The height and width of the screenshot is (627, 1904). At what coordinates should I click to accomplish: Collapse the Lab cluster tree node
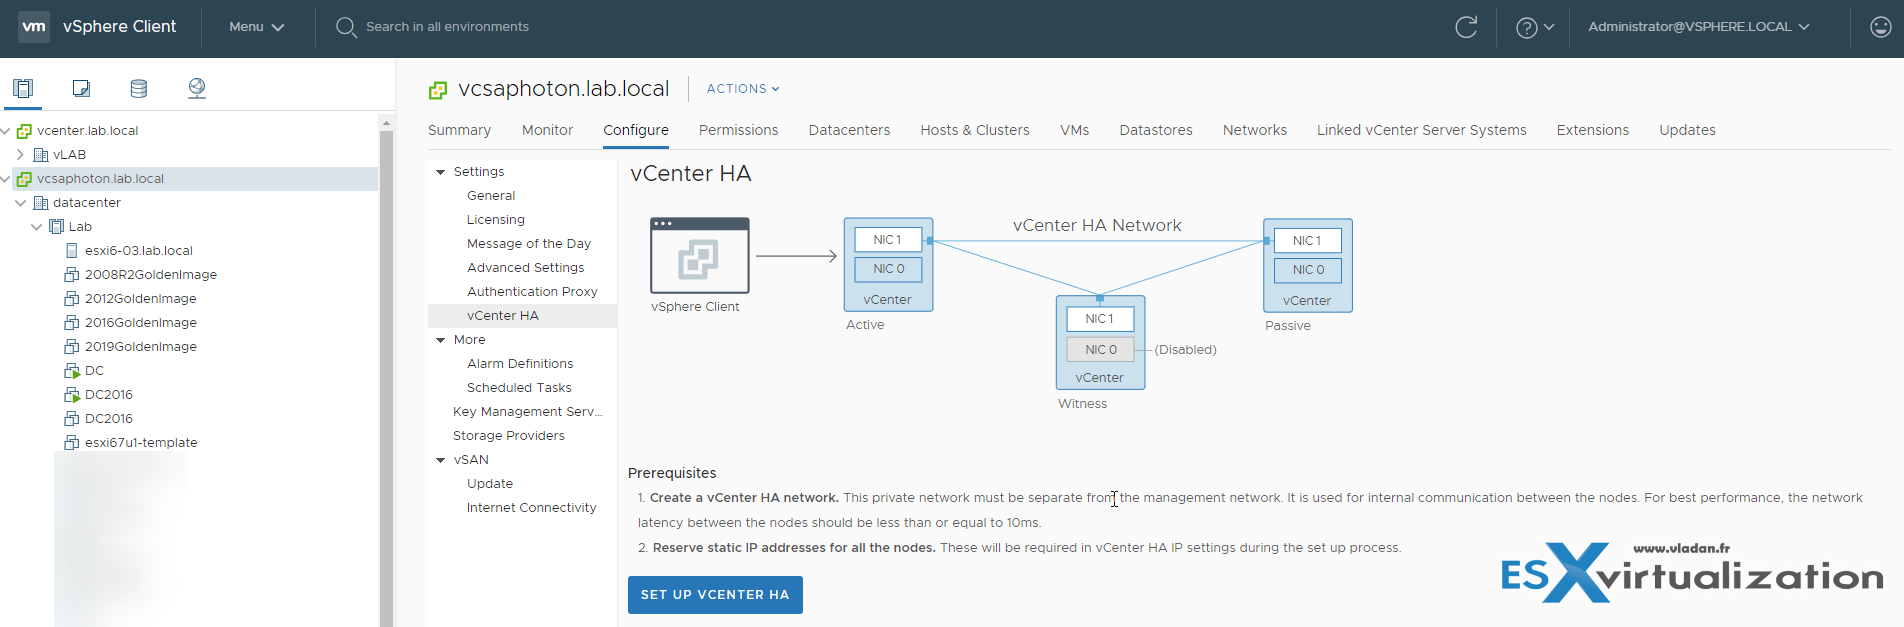point(36,227)
